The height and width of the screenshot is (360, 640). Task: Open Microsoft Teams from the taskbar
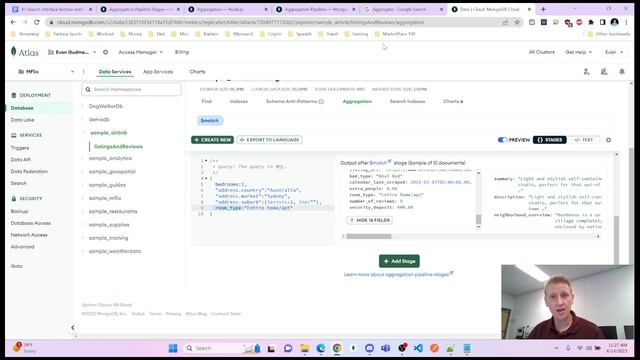click(x=385, y=348)
